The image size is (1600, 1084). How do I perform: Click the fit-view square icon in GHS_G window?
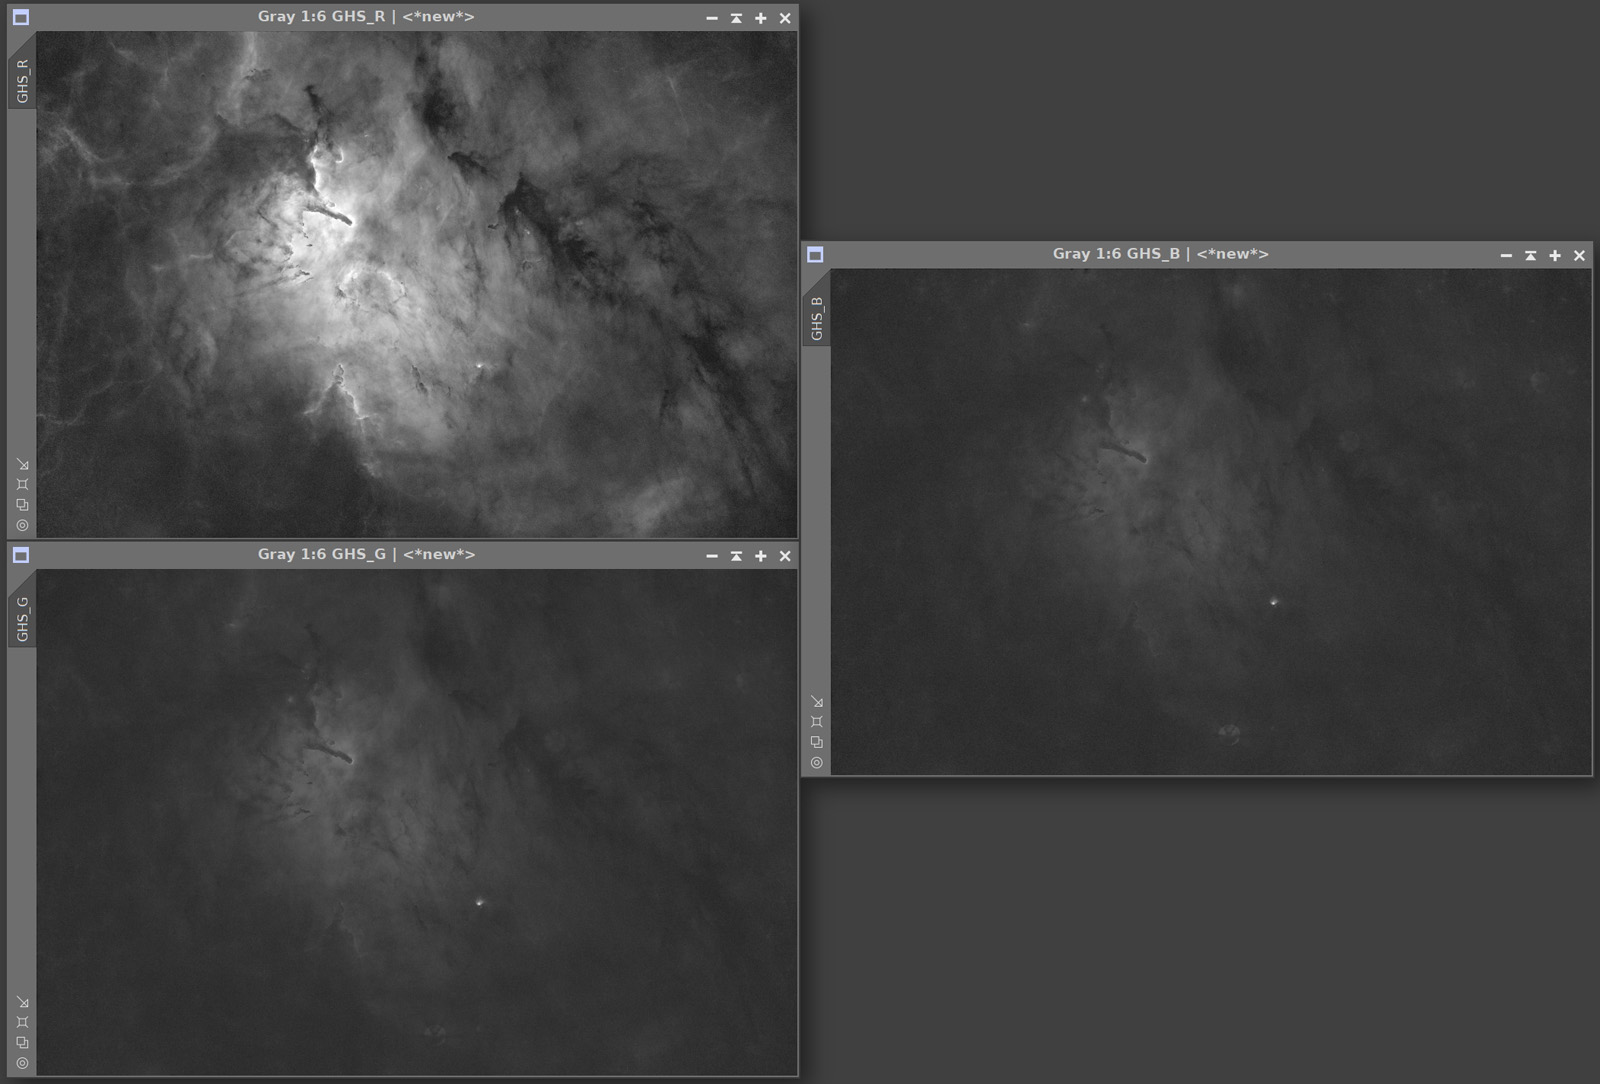pos(22,1022)
